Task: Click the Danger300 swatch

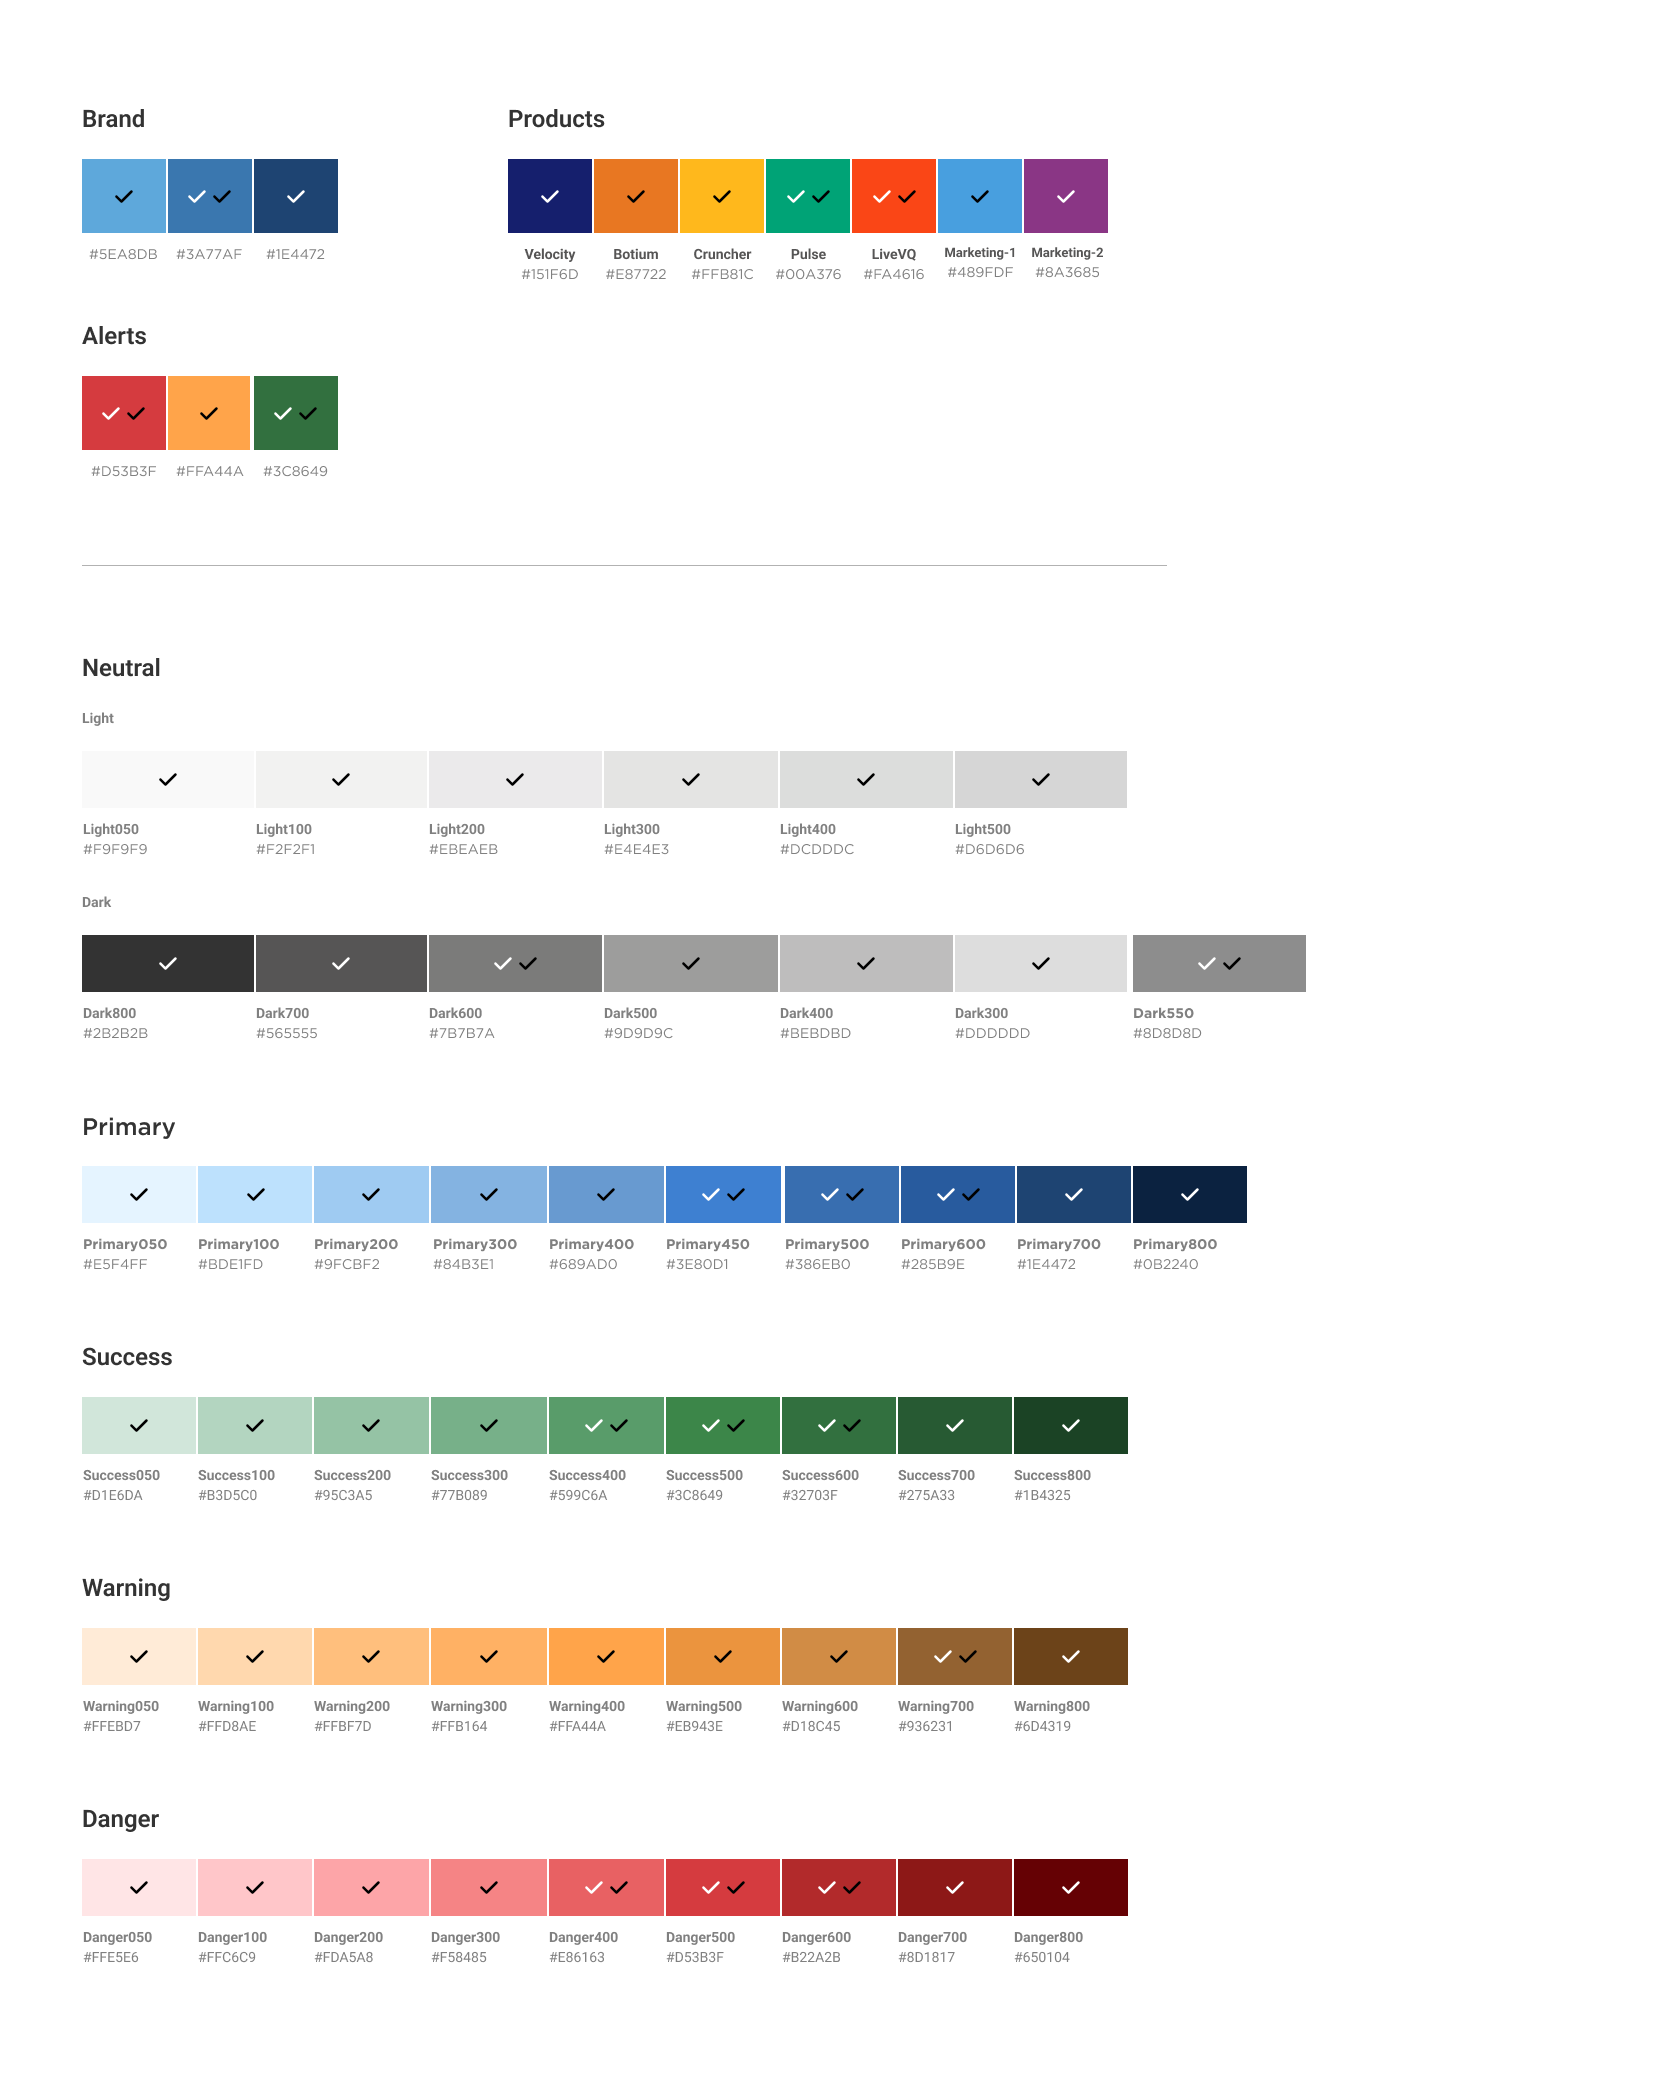Action: click(489, 1887)
